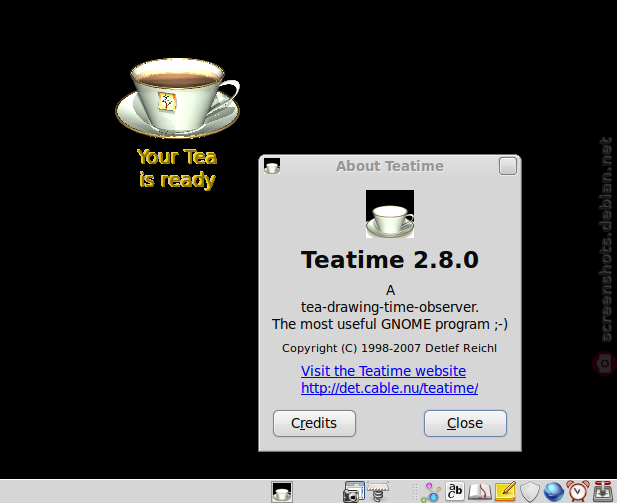Click the "tea-drawing-time-observer." description text
The width and height of the screenshot is (617, 503).
click(390, 307)
